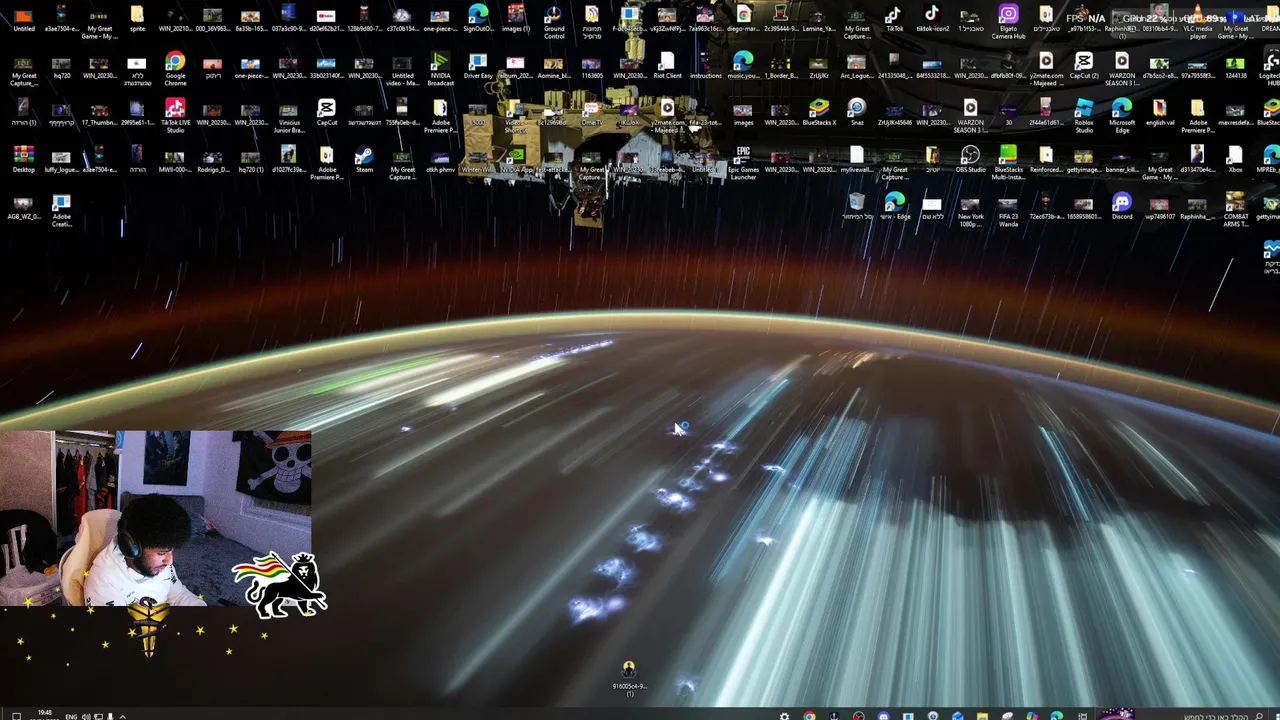Select the Desktop WinRAR archive icon
Image resolution: width=1280 pixels, height=720 pixels.
click(x=23, y=160)
